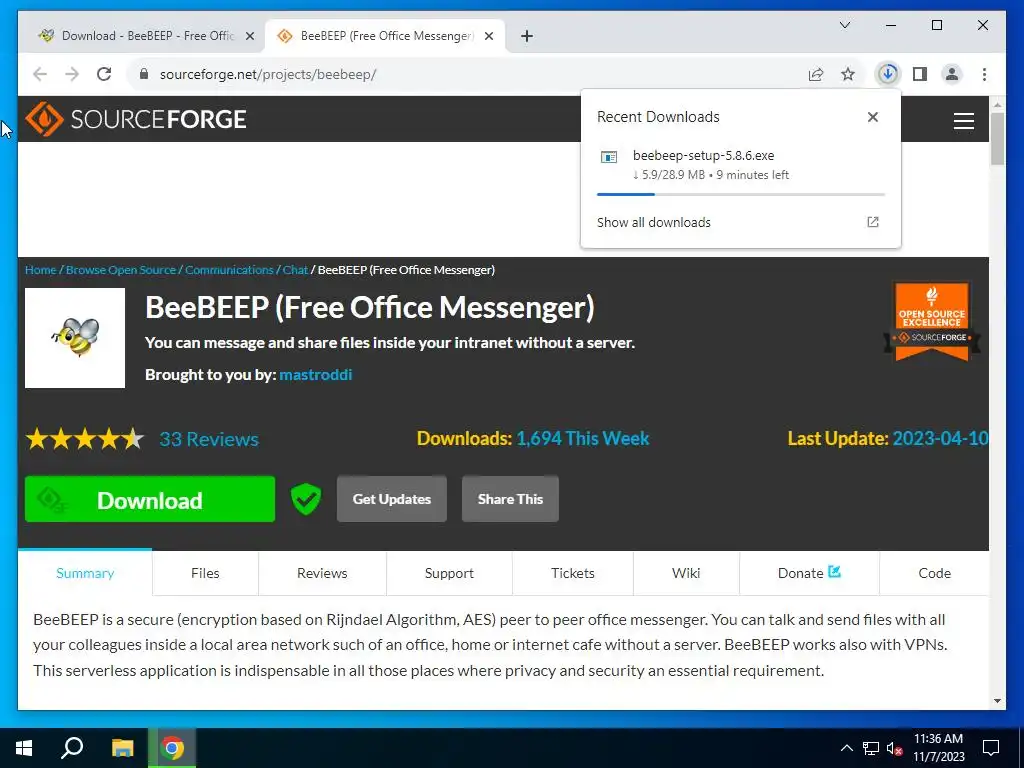Click the external link icon beside Donate
The height and width of the screenshot is (768, 1024).
[834, 571]
